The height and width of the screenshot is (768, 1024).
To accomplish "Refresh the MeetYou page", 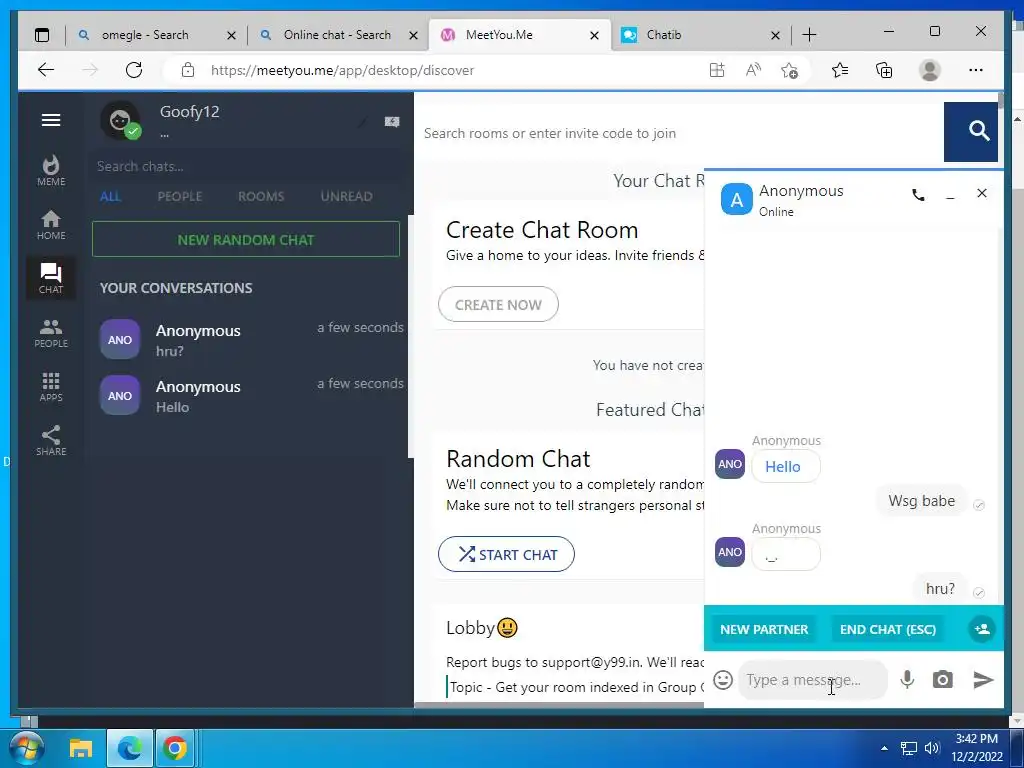I will [x=134, y=70].
